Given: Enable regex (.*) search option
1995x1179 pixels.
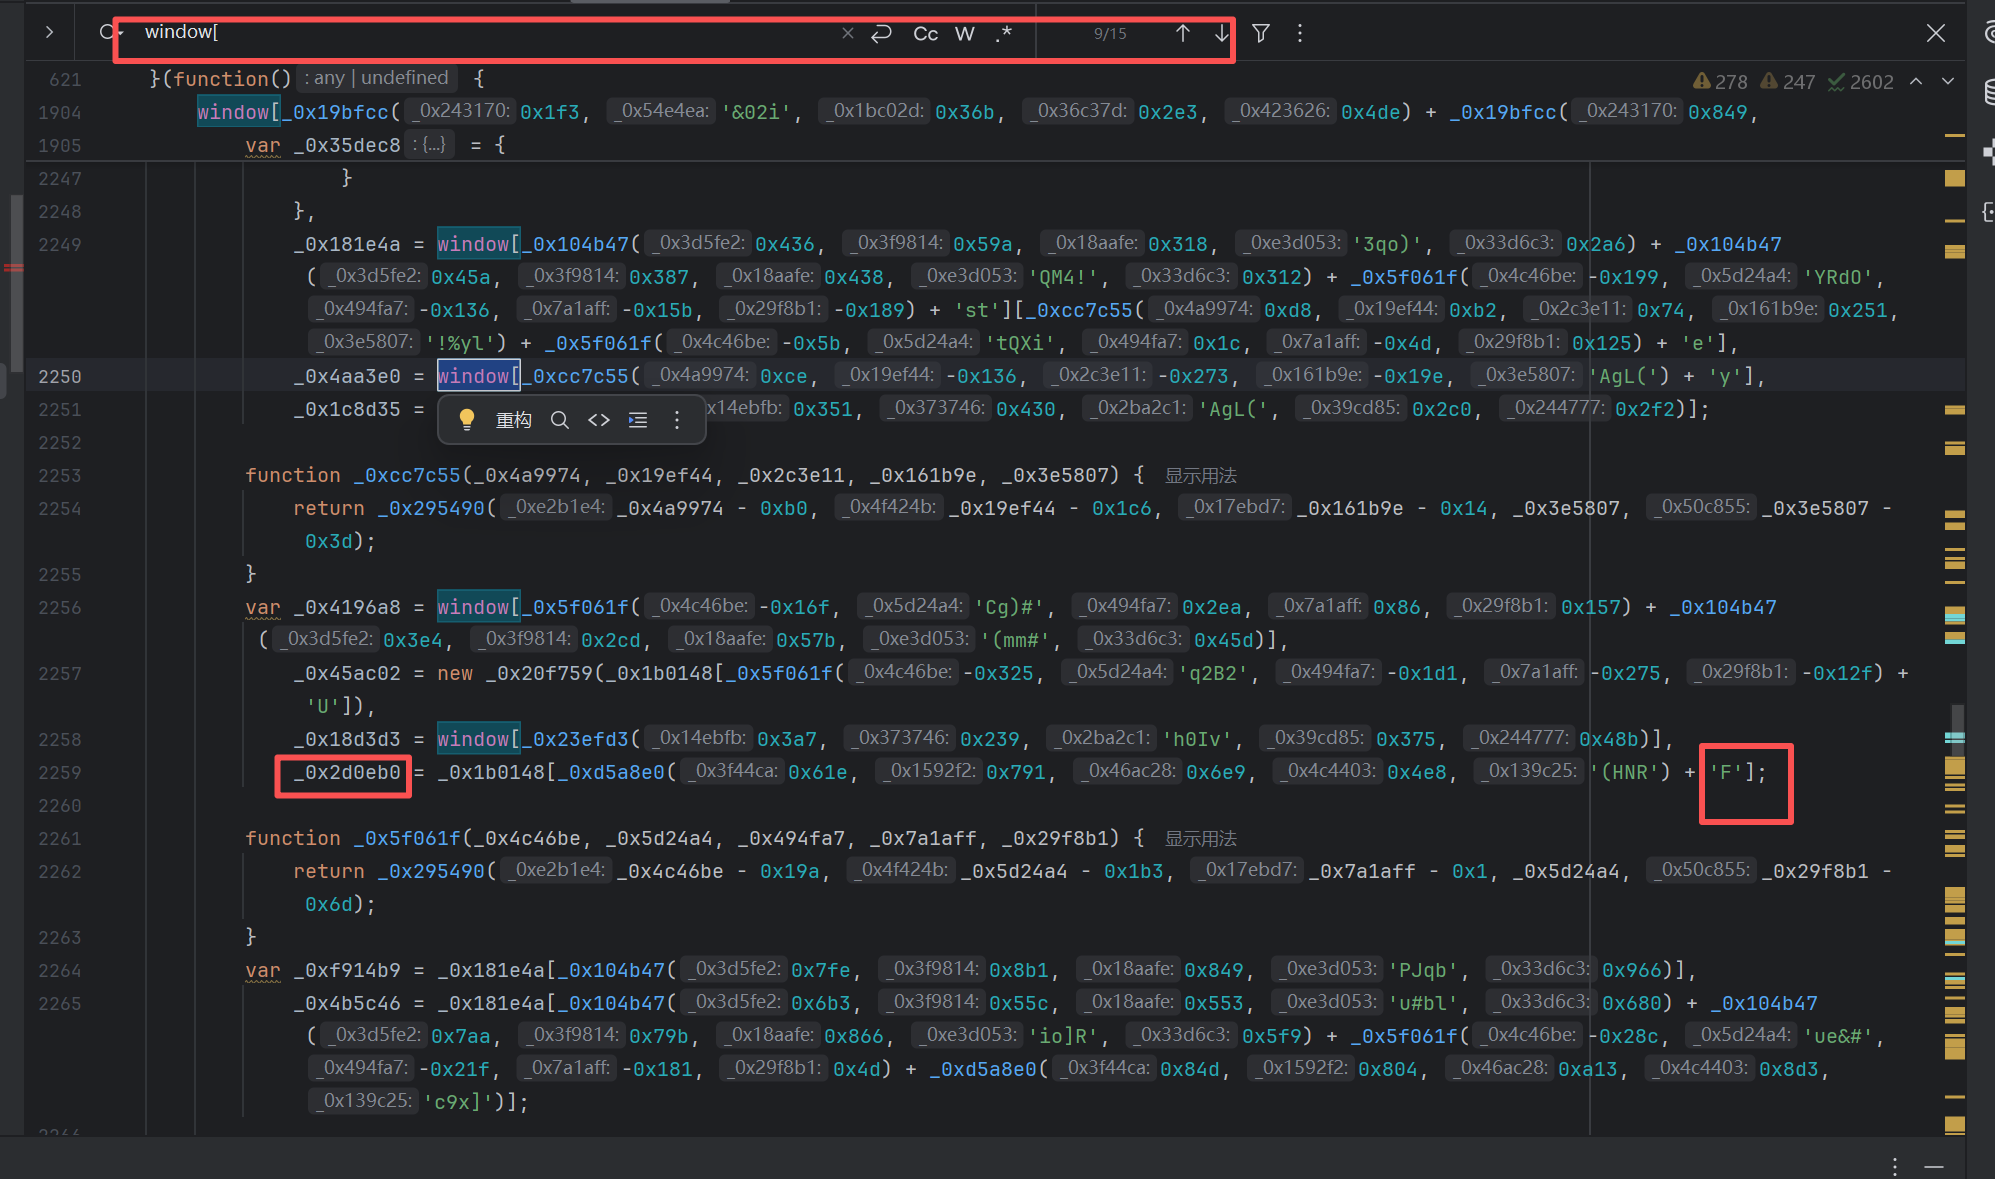Looking at the screenshot, I should tap(1004, 34).
